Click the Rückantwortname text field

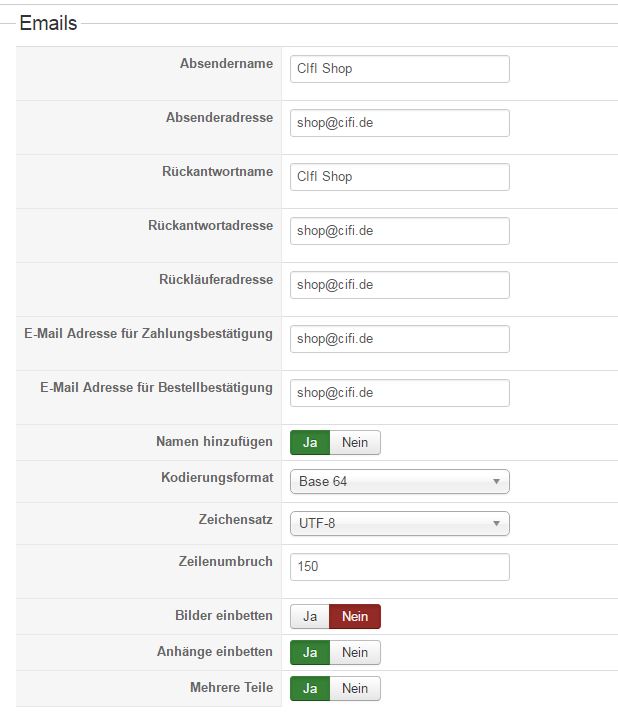coord(399,177)
